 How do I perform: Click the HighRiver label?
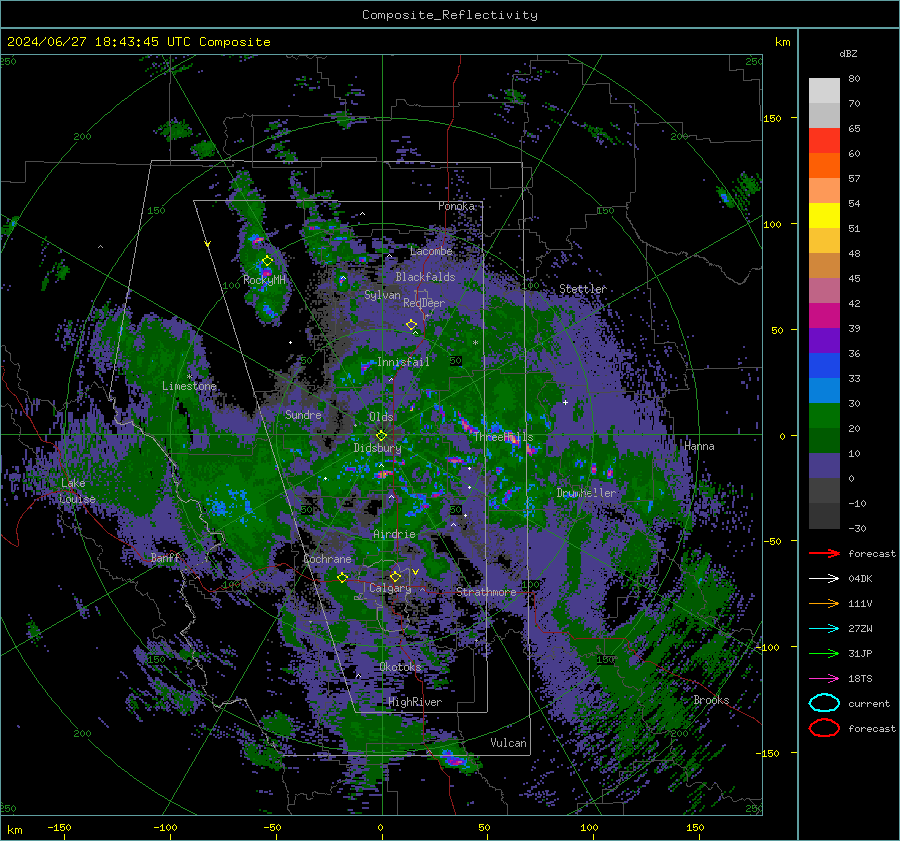click(415, 702)
